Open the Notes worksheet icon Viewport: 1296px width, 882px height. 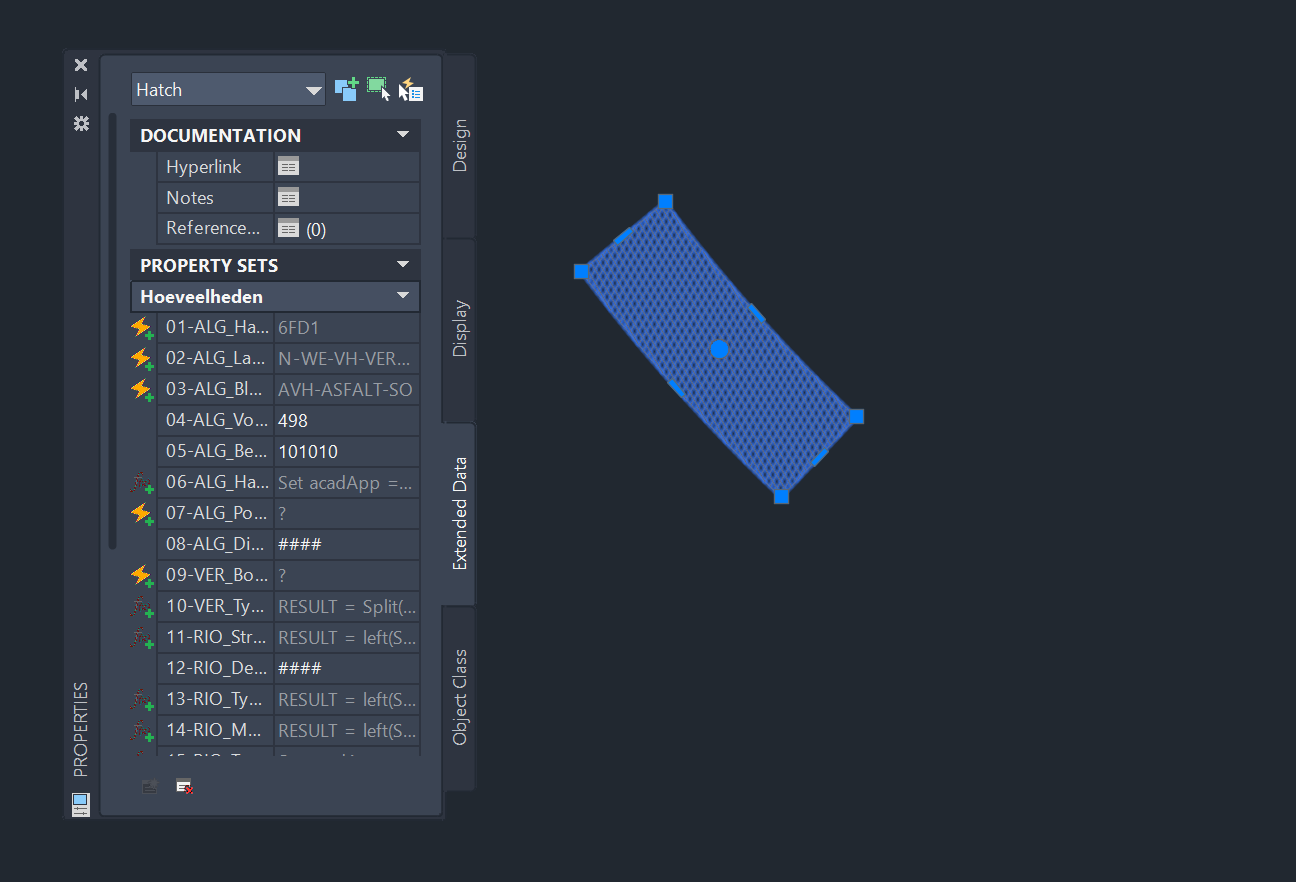pos(289,198)
